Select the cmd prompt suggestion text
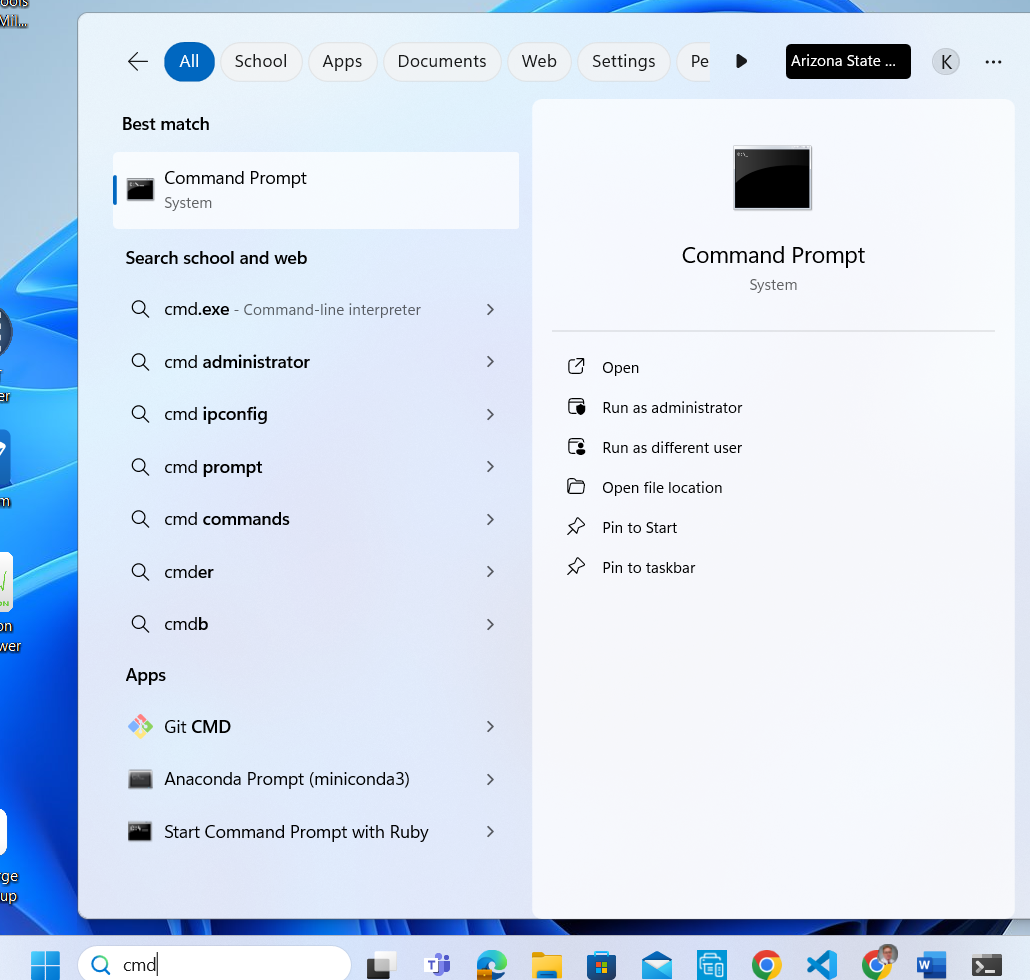Viewport: 1030px width, 980px height. pyautogui.click(x=213, y=467)
